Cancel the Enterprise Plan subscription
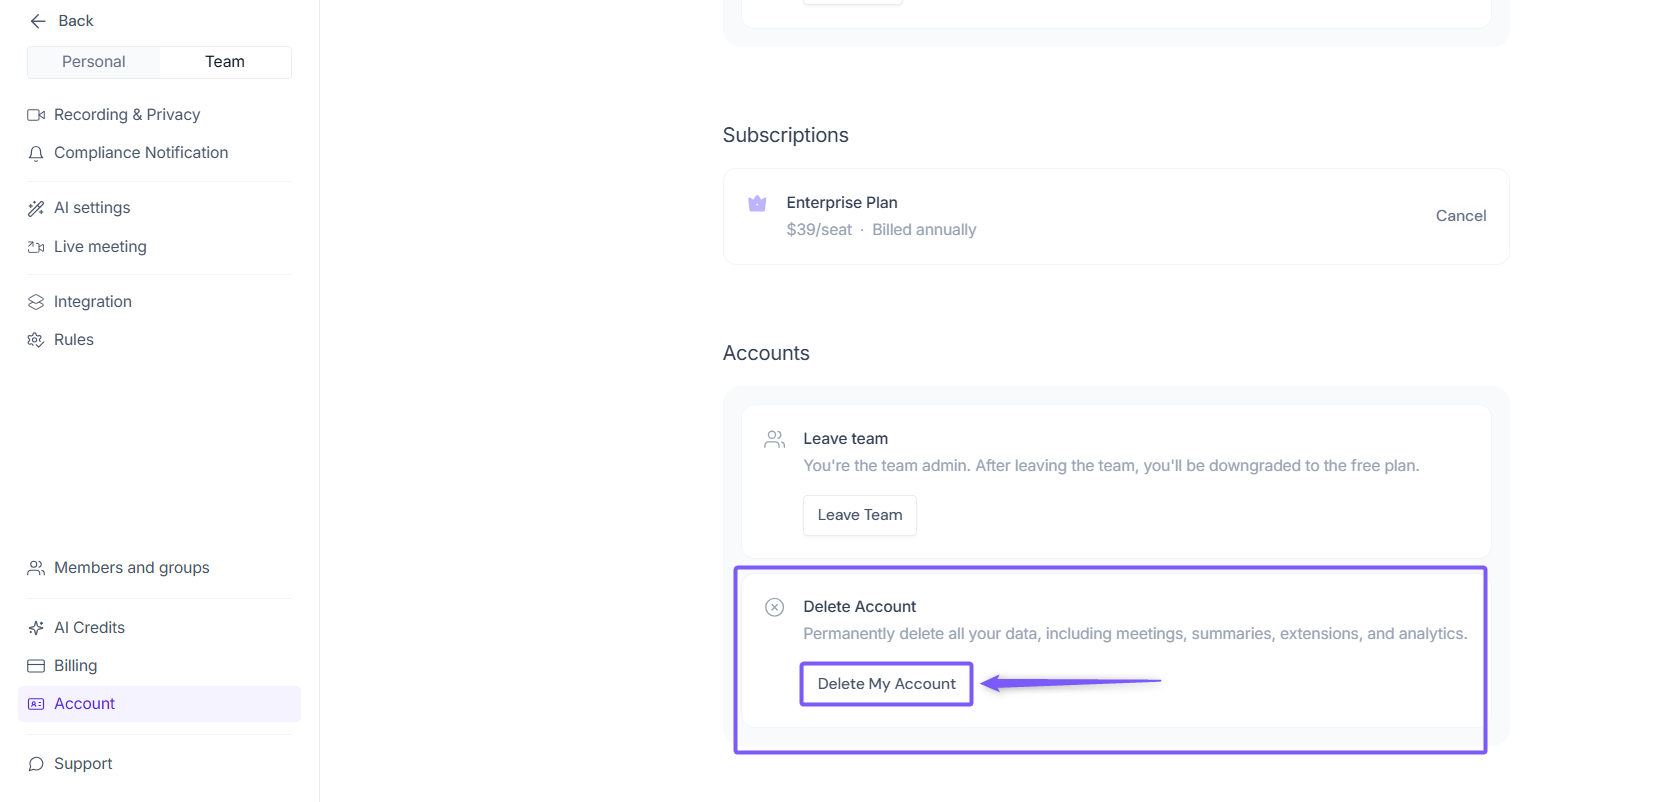The image size is (1661, 802). click(1460, 216)
